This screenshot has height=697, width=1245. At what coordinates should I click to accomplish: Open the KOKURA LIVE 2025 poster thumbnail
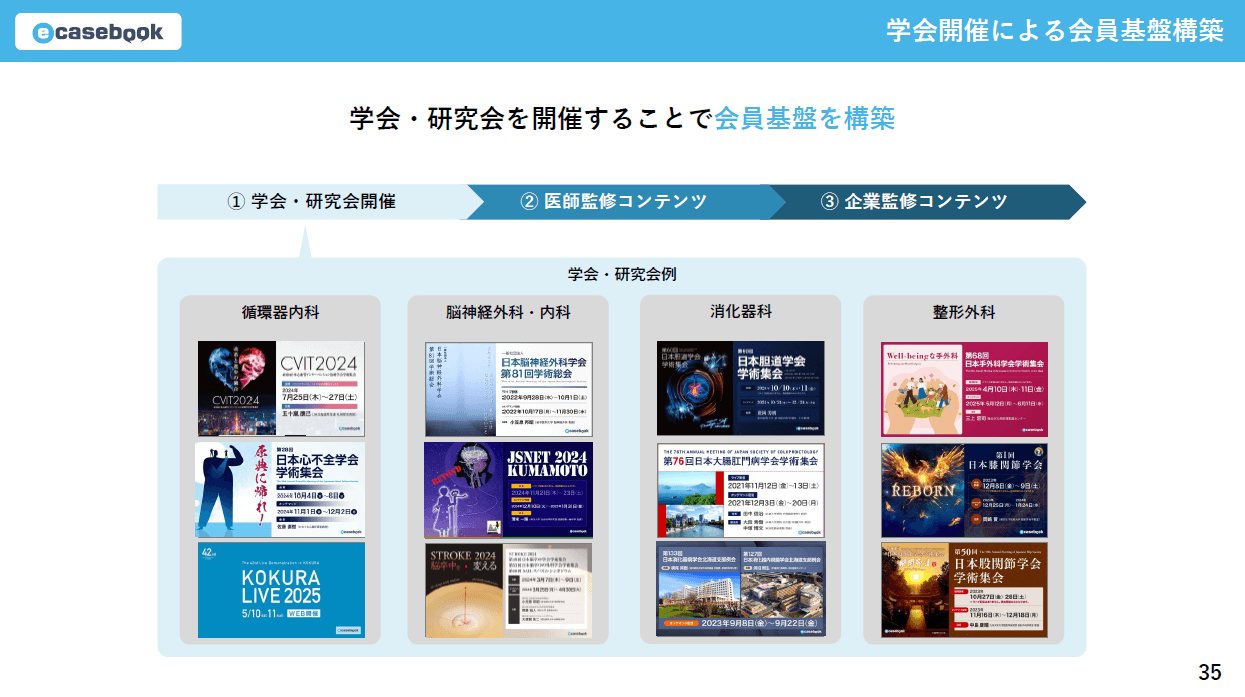[x=279, y=590]
